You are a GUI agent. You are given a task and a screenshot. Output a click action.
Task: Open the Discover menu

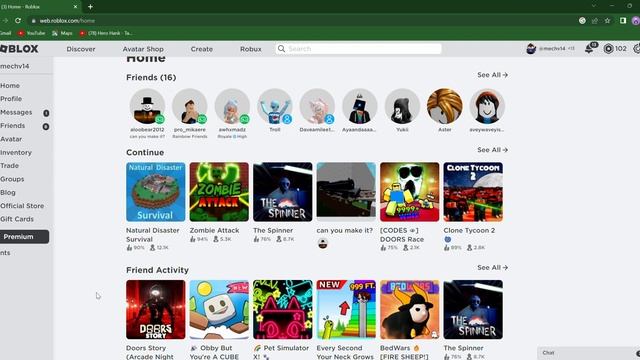(81, 49)
